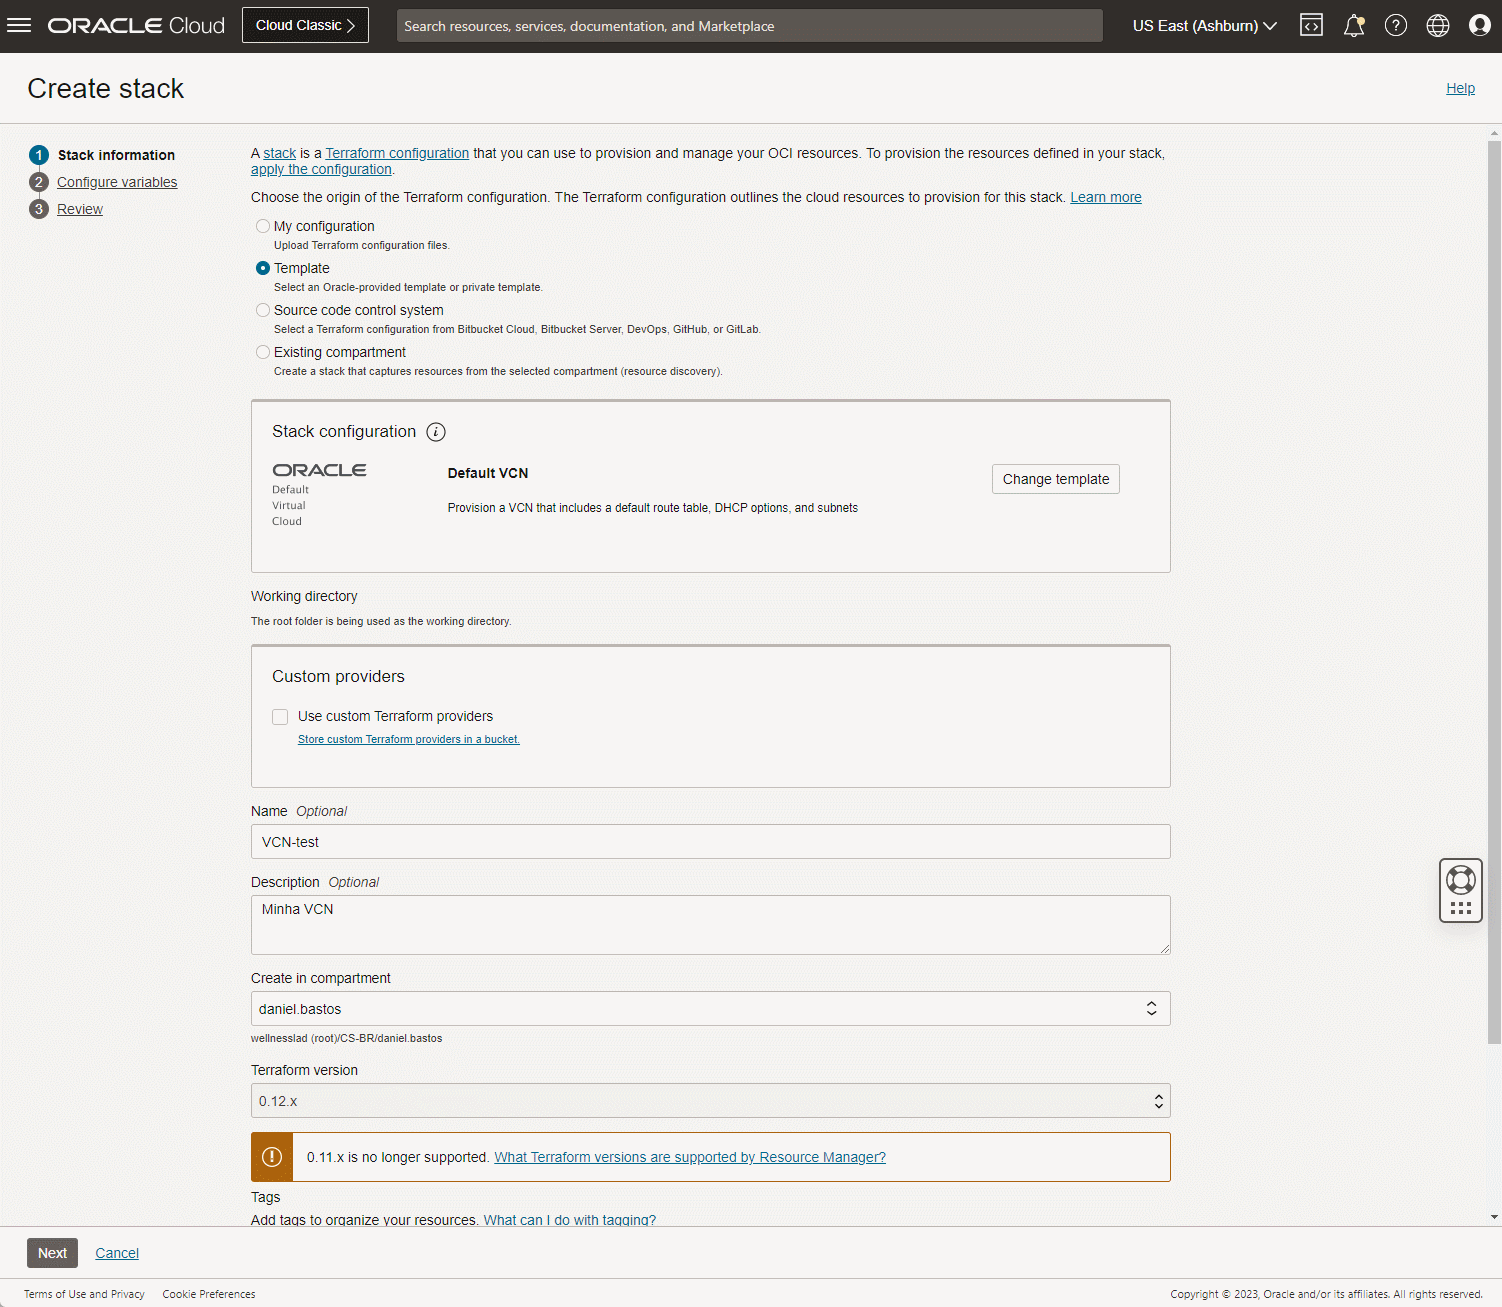Go to Configure variables step
The width and height of the screenshot is (1502, 1307).
pos(117,182)
